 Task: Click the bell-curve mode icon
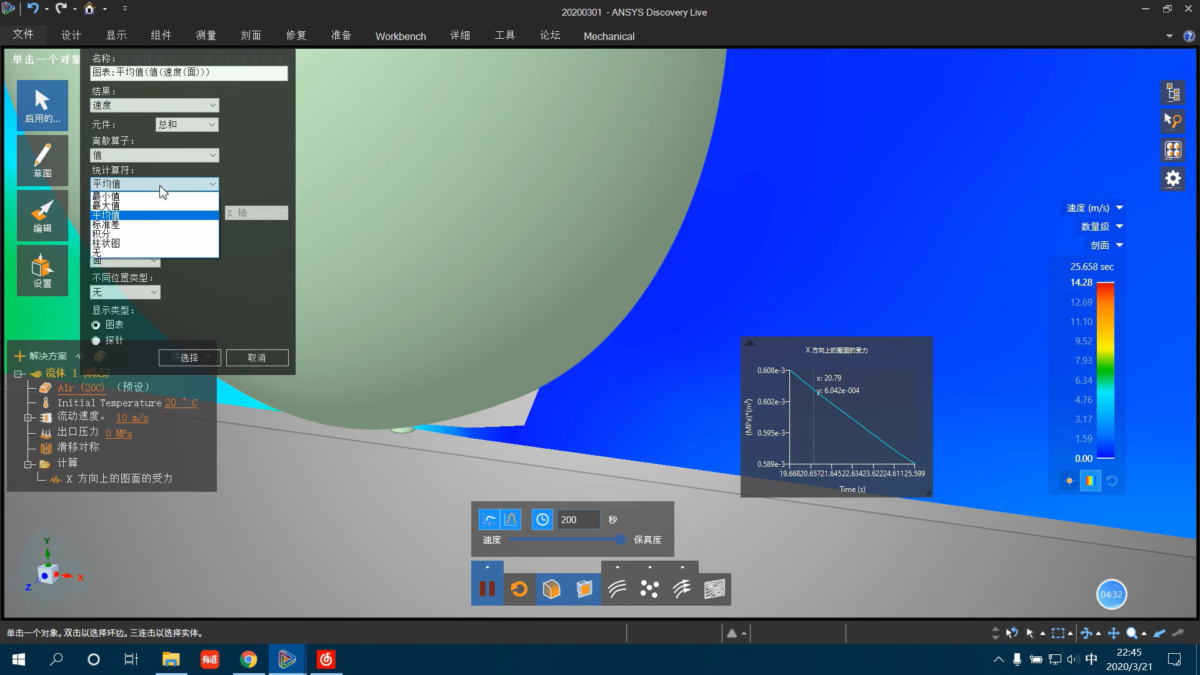click(511, 519)
